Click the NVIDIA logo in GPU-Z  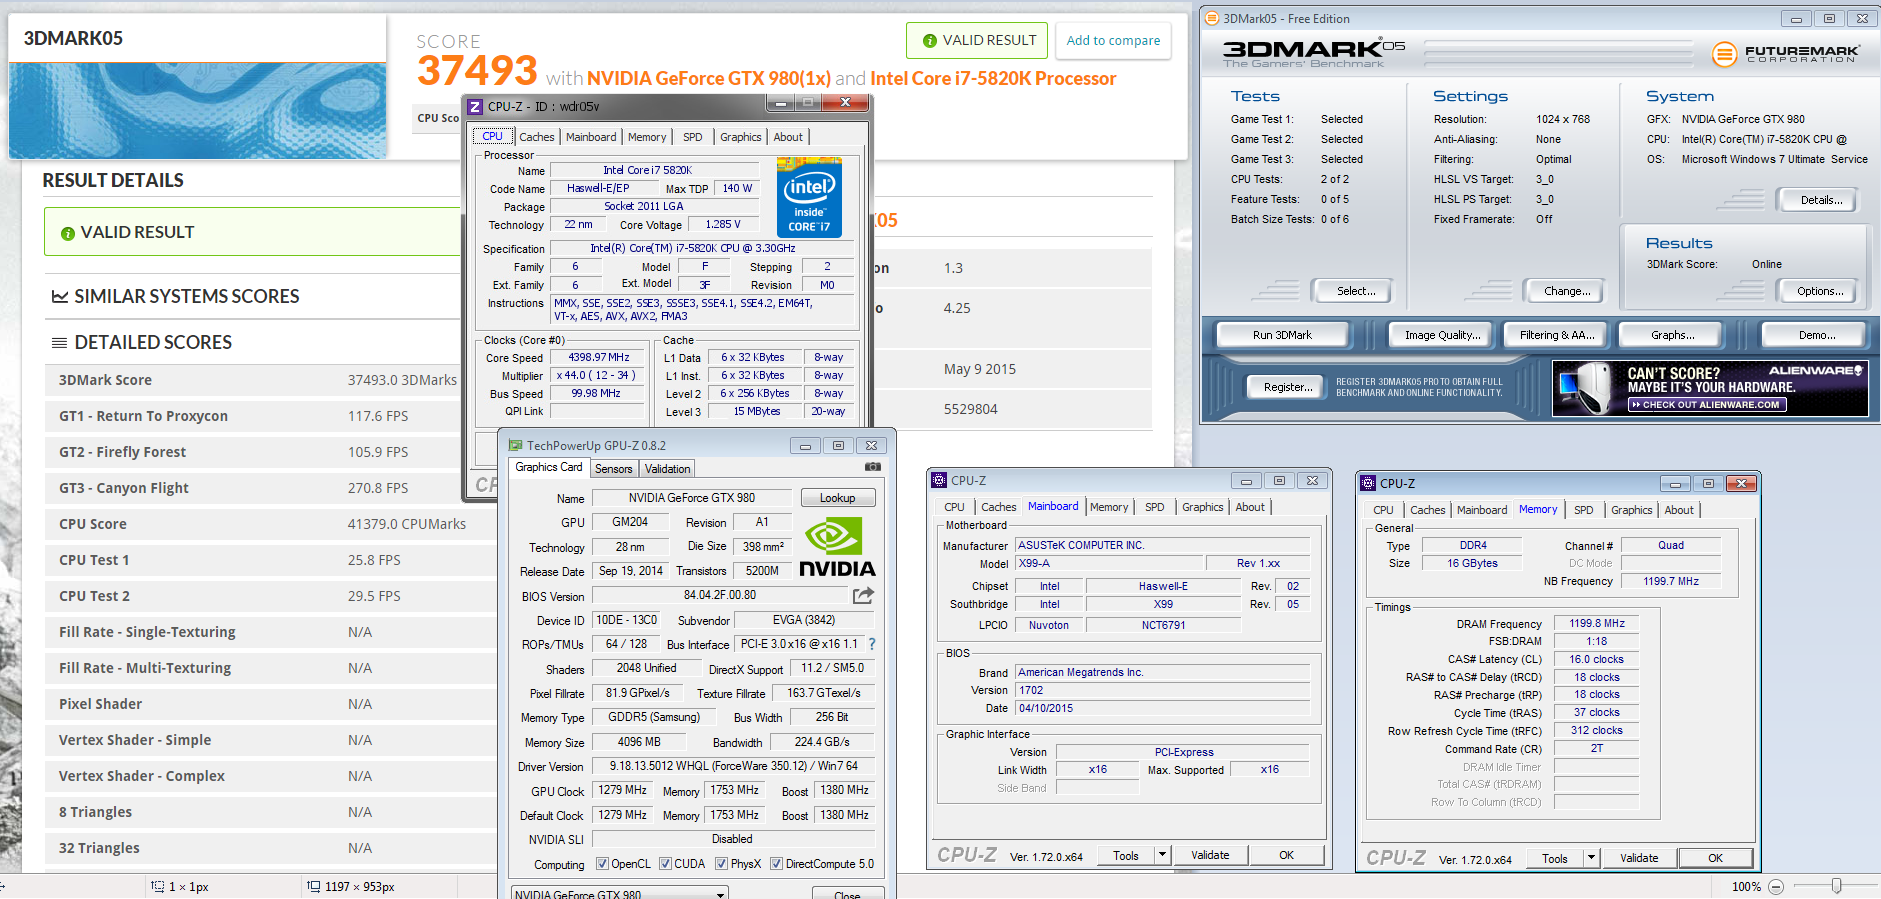tap(837, 548)
